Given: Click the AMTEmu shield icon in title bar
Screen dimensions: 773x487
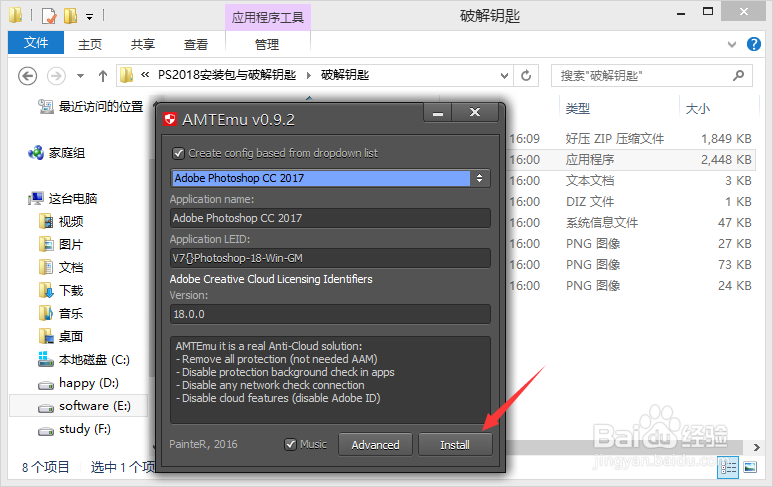Looking at the screenshot, I should point(170,119).
